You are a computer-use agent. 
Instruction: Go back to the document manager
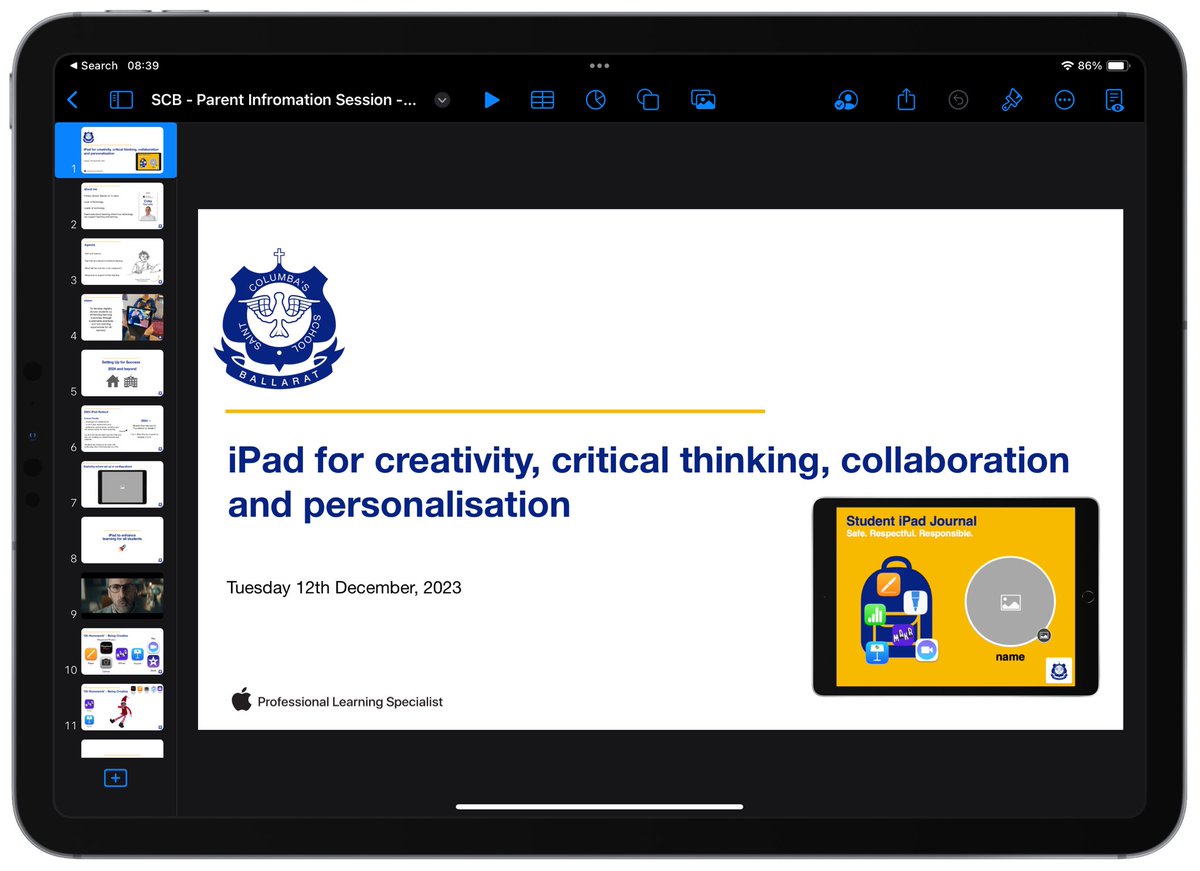pos(72,100)
